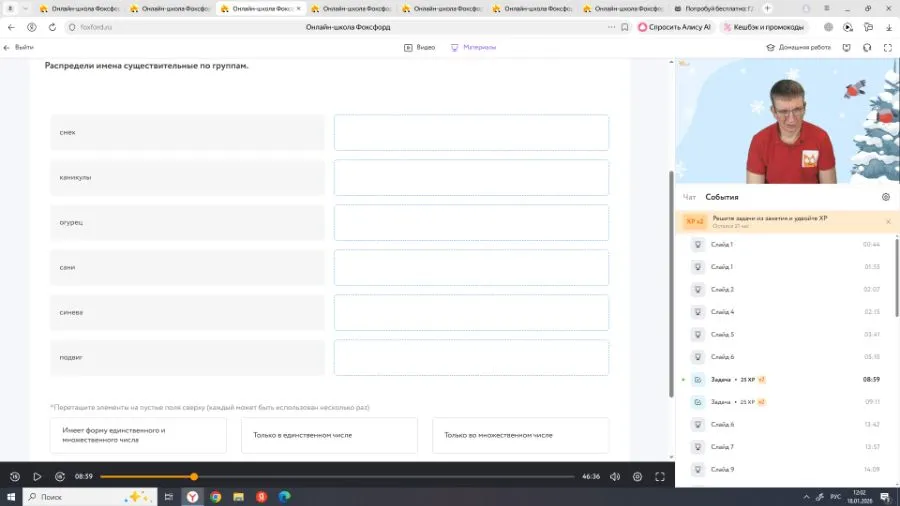Jump to Слайд 4 event
Image resolution: width=900 pixels, height=506 pixels.
(x=785, y=312)
